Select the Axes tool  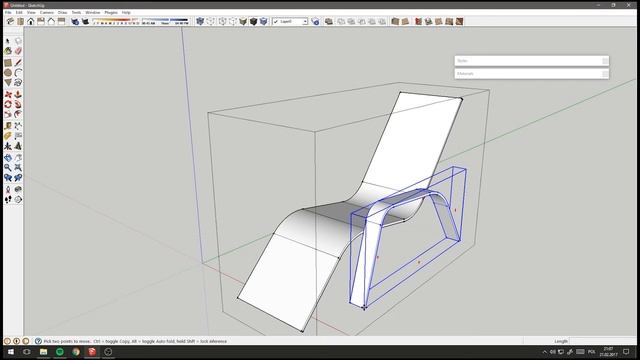(8, 146)
